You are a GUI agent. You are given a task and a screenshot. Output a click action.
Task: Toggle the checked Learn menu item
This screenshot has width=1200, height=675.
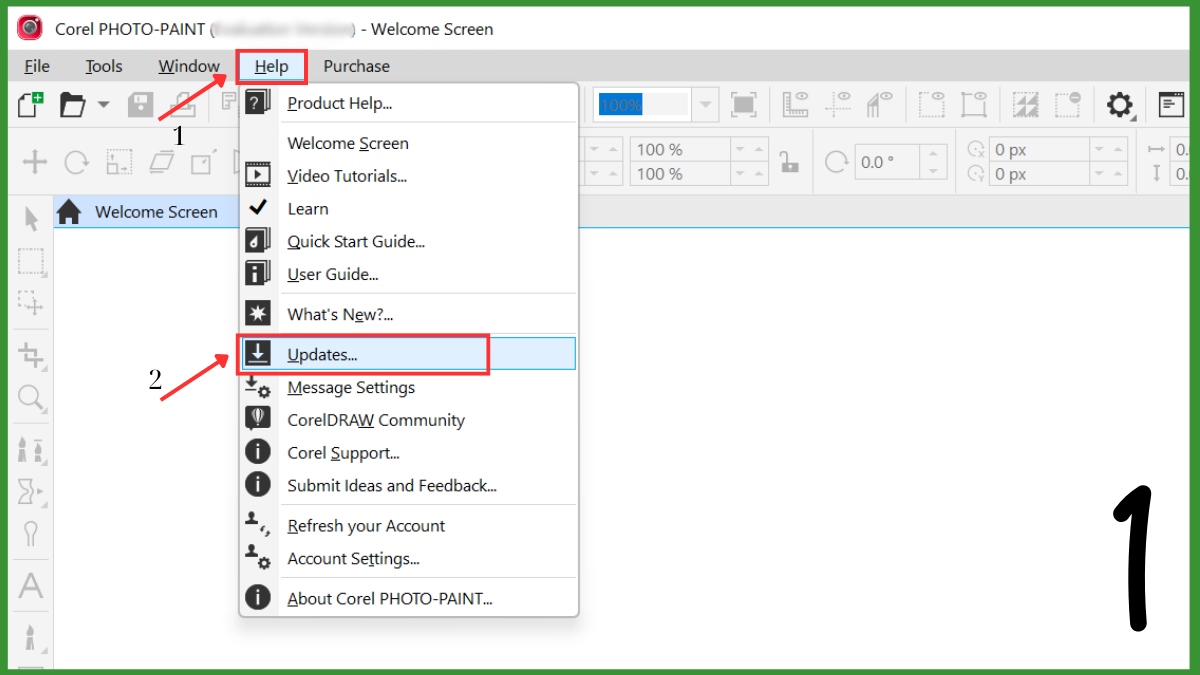(x=408, y=209)
